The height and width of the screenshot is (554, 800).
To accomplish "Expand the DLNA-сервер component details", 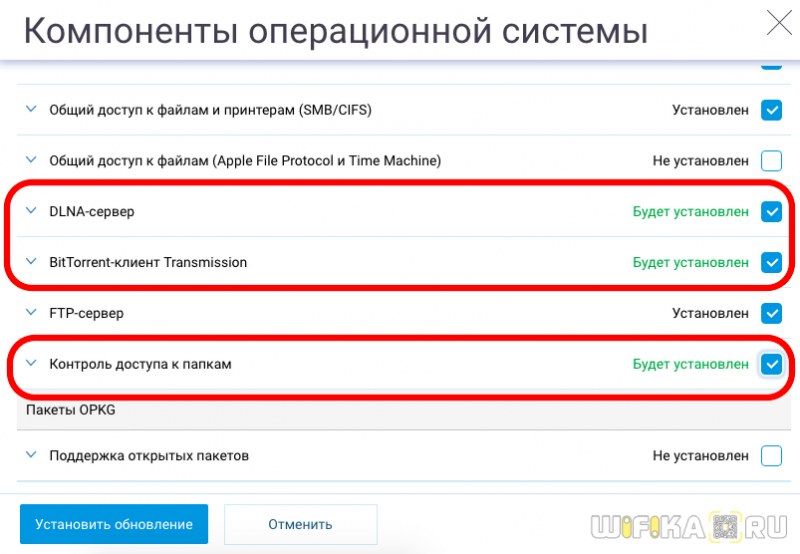I will [x=31, y=211].
